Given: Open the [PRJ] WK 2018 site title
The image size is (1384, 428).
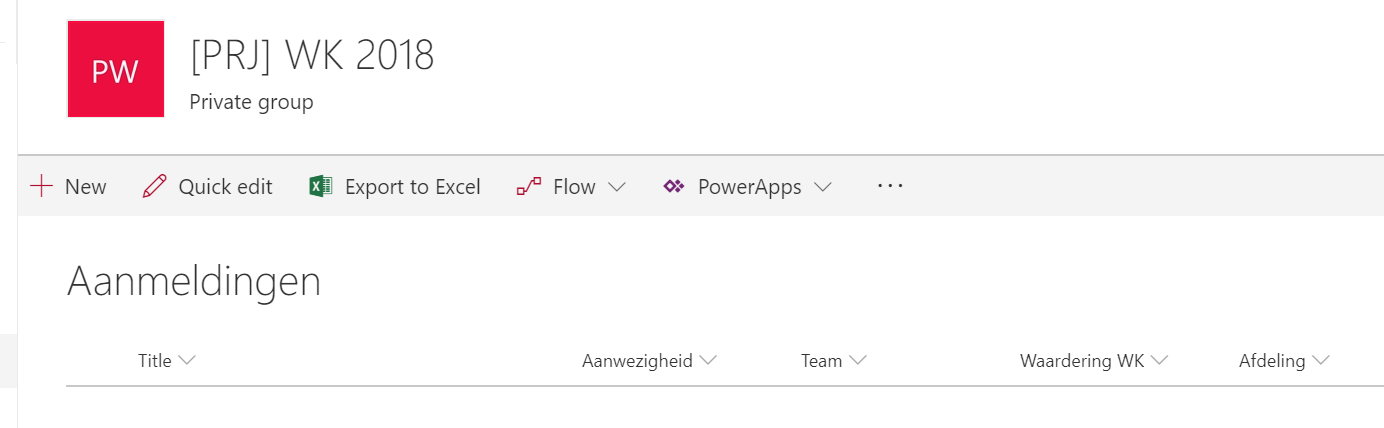Looking at the screenshot, I should (312, 56).
